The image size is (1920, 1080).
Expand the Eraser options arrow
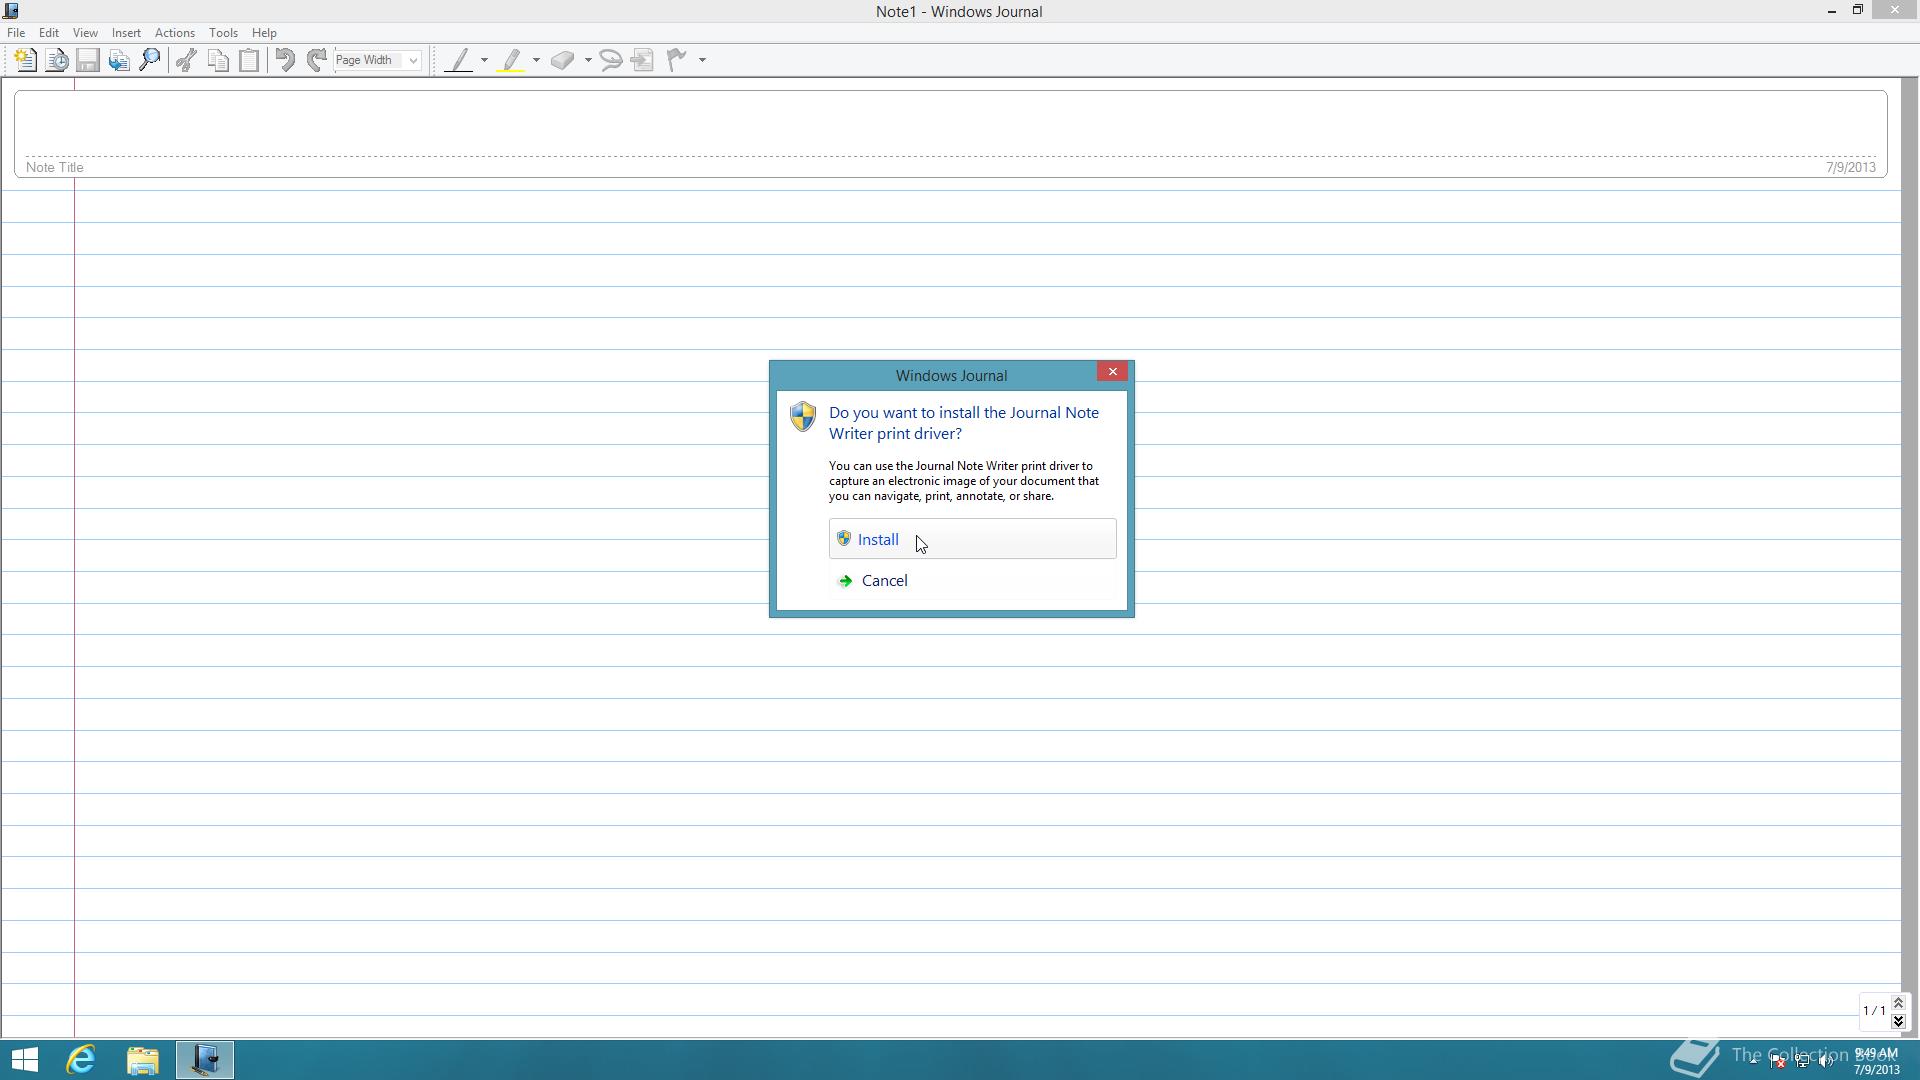point(588,60)
